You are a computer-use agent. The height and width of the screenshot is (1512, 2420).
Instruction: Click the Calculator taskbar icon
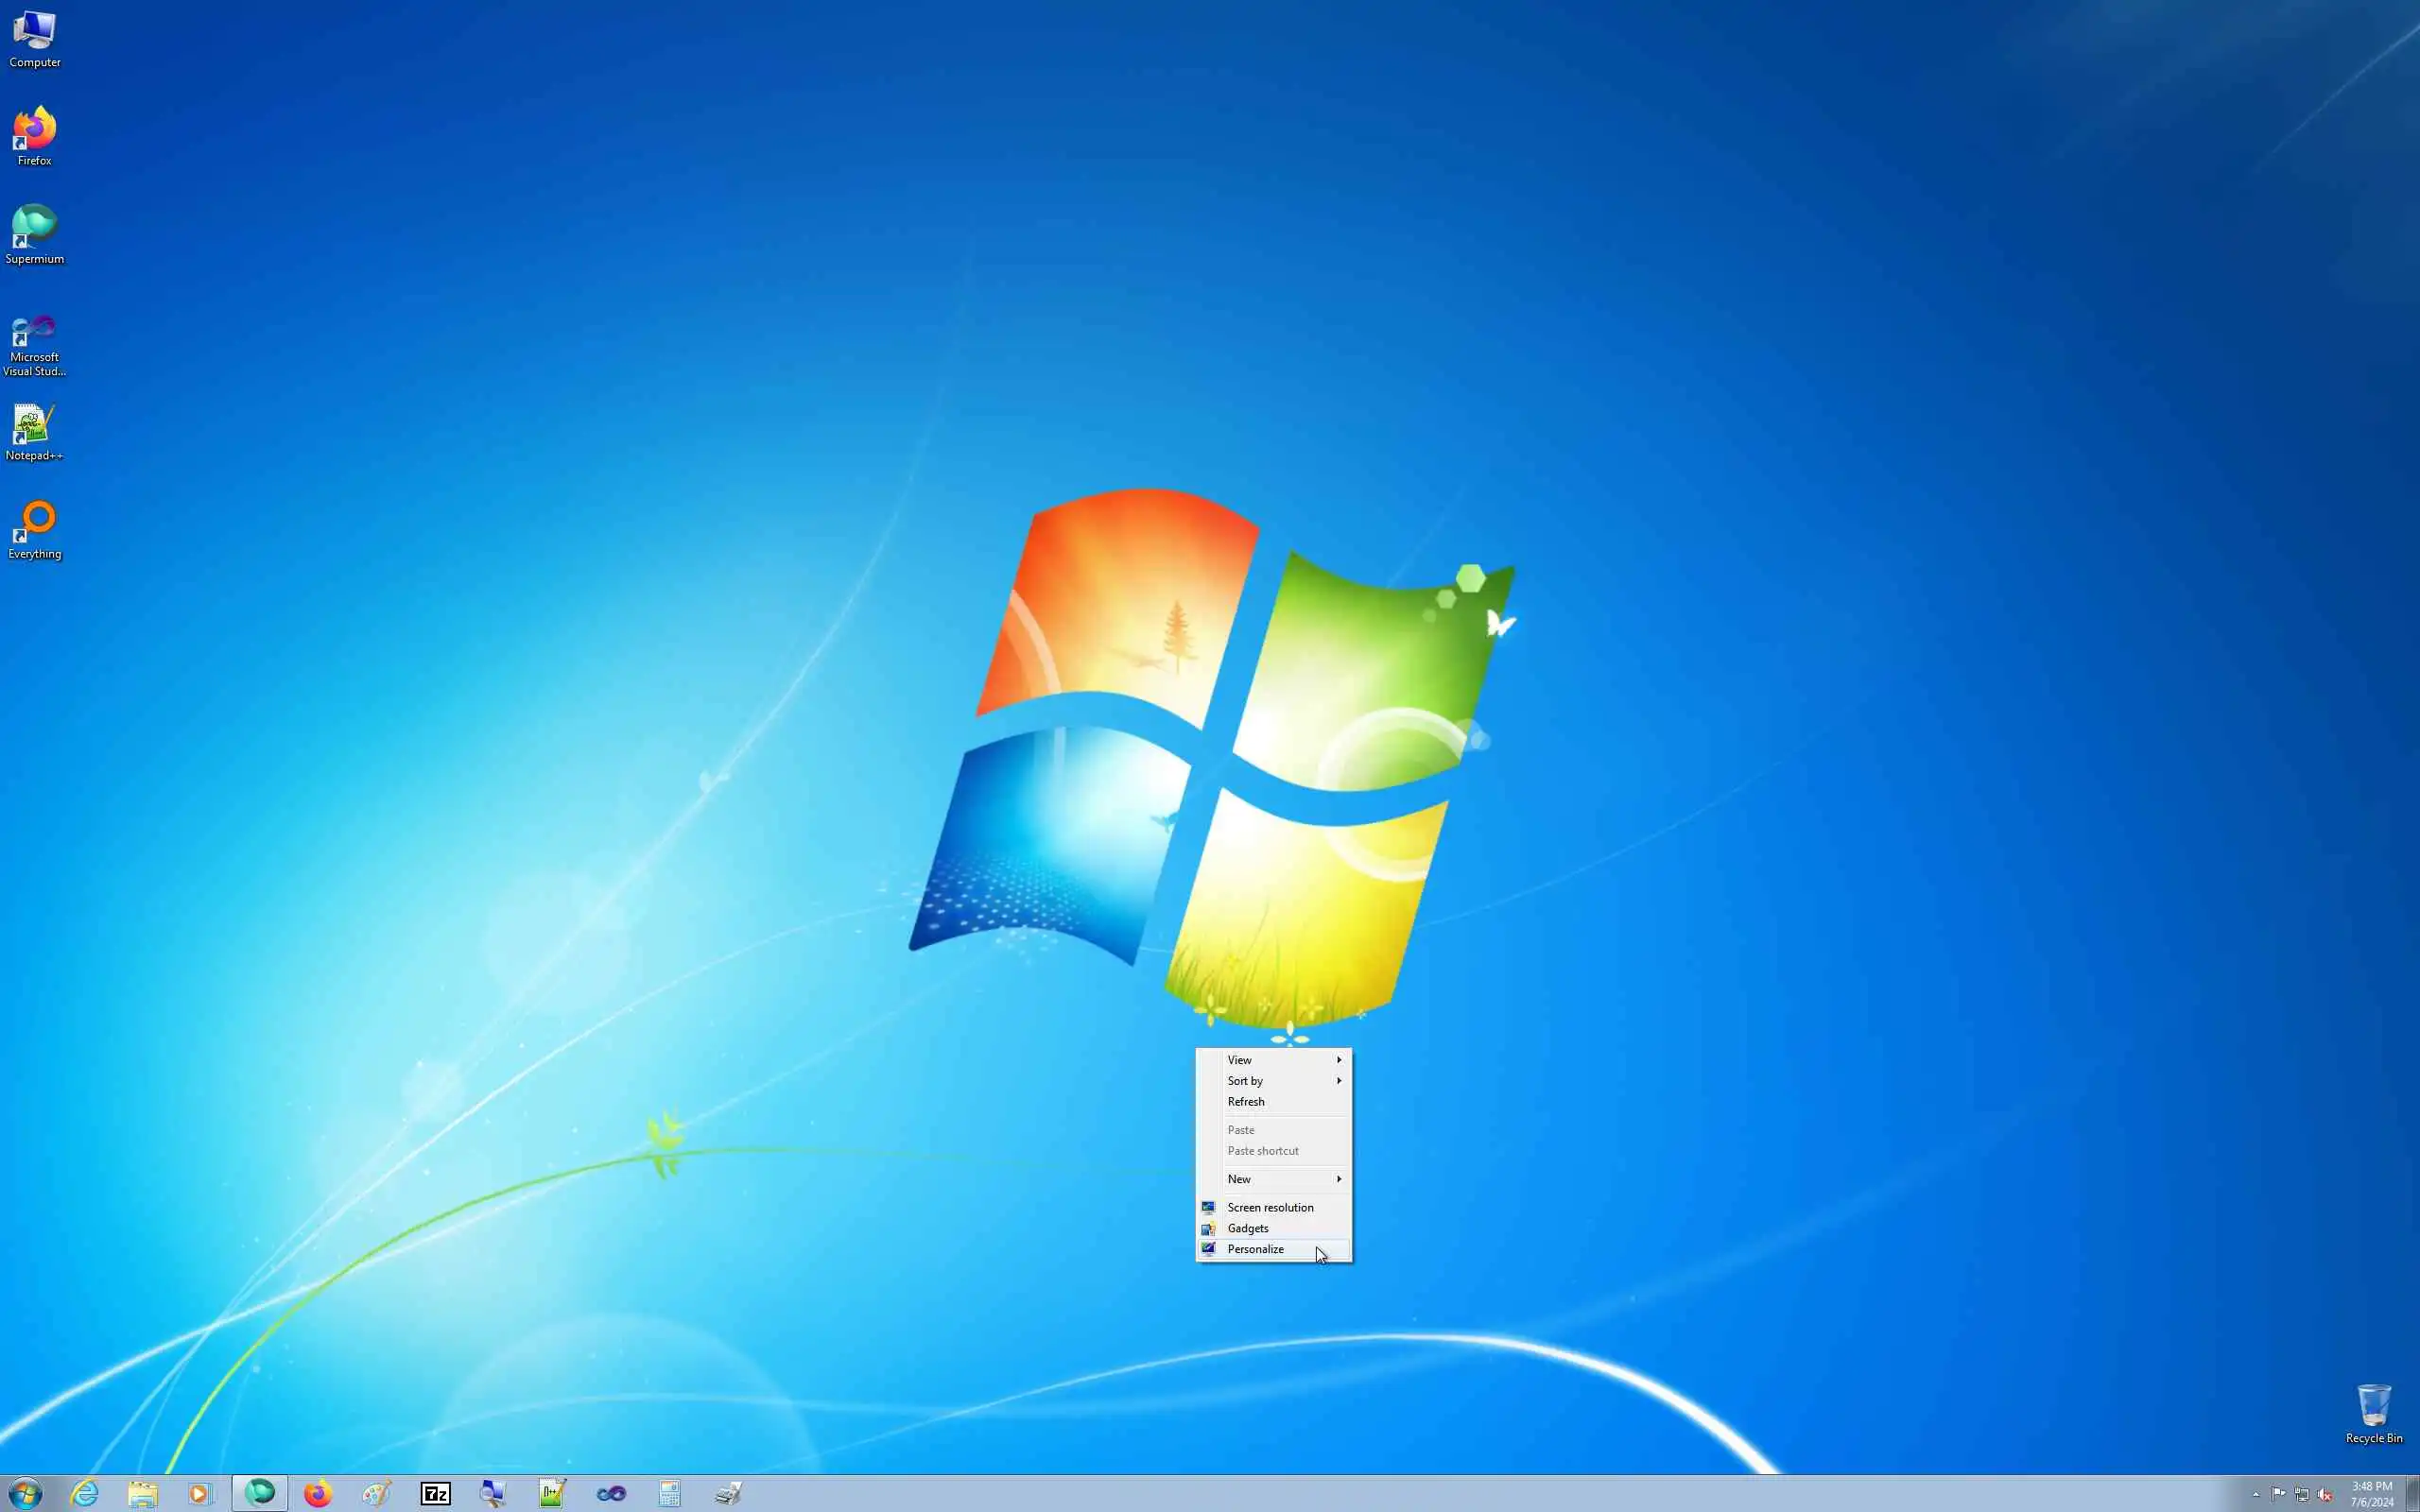pyautogui.click(x=670, y=1494)
